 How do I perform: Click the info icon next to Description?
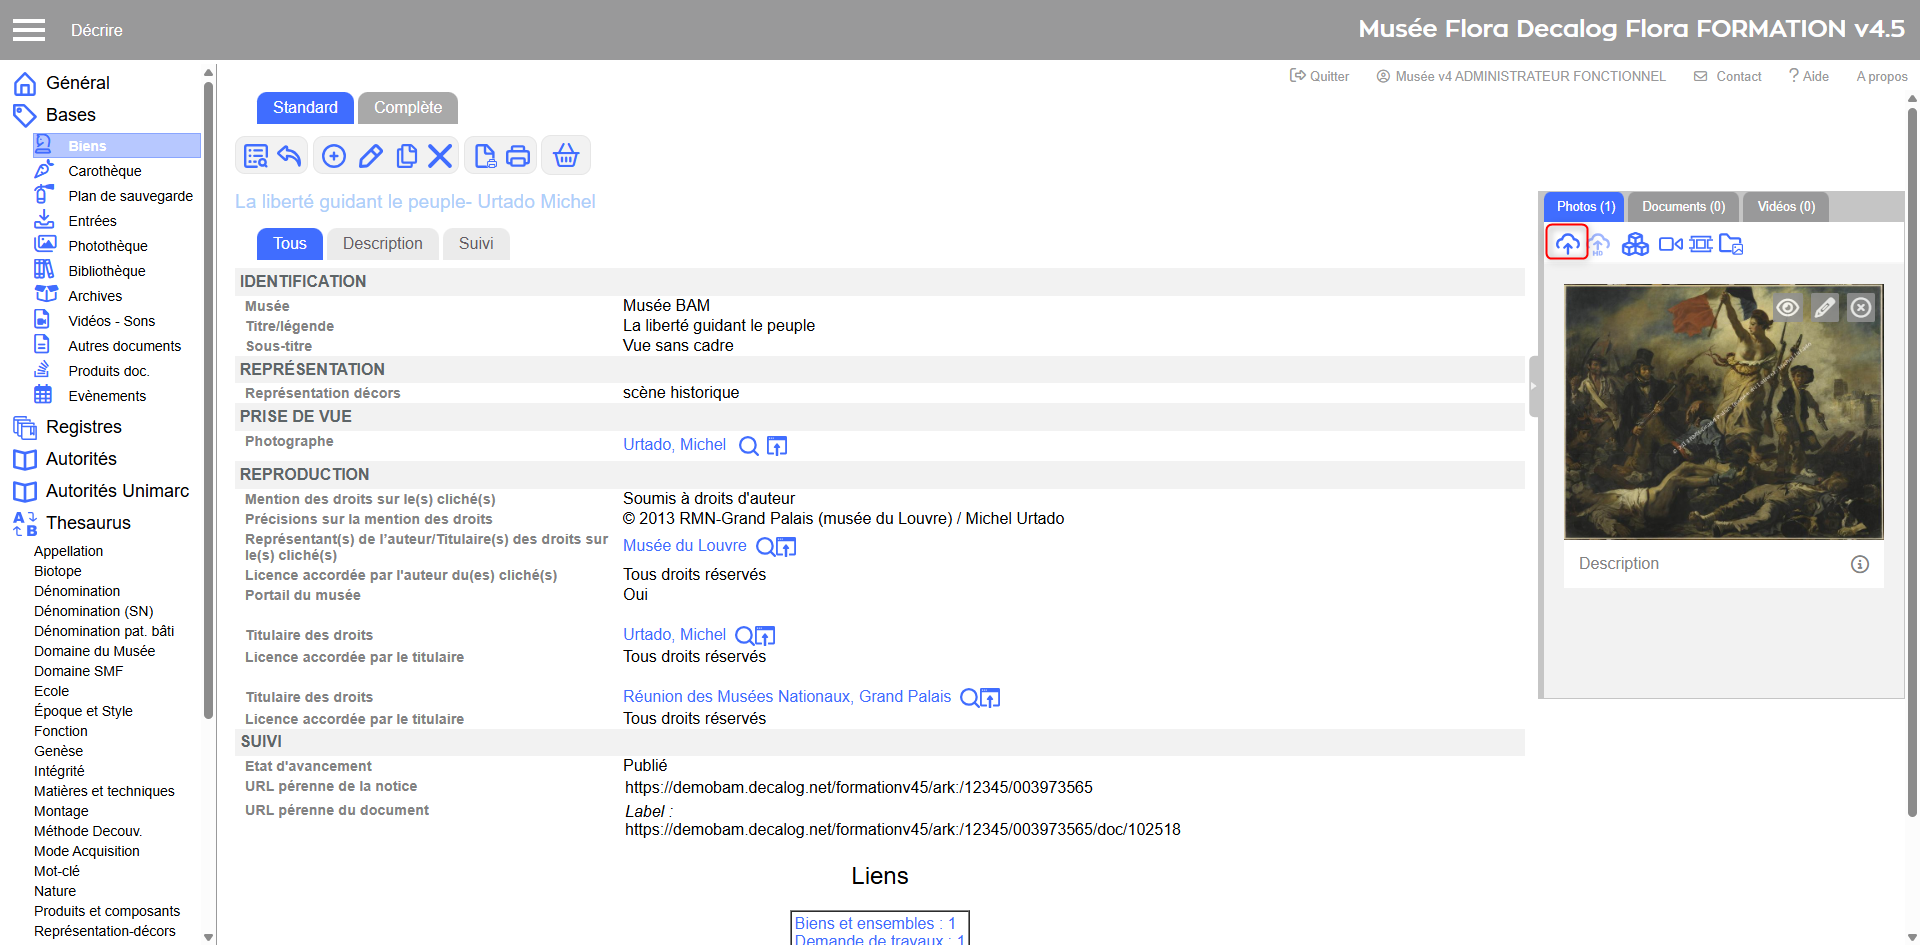click(x=1859, y=564)
